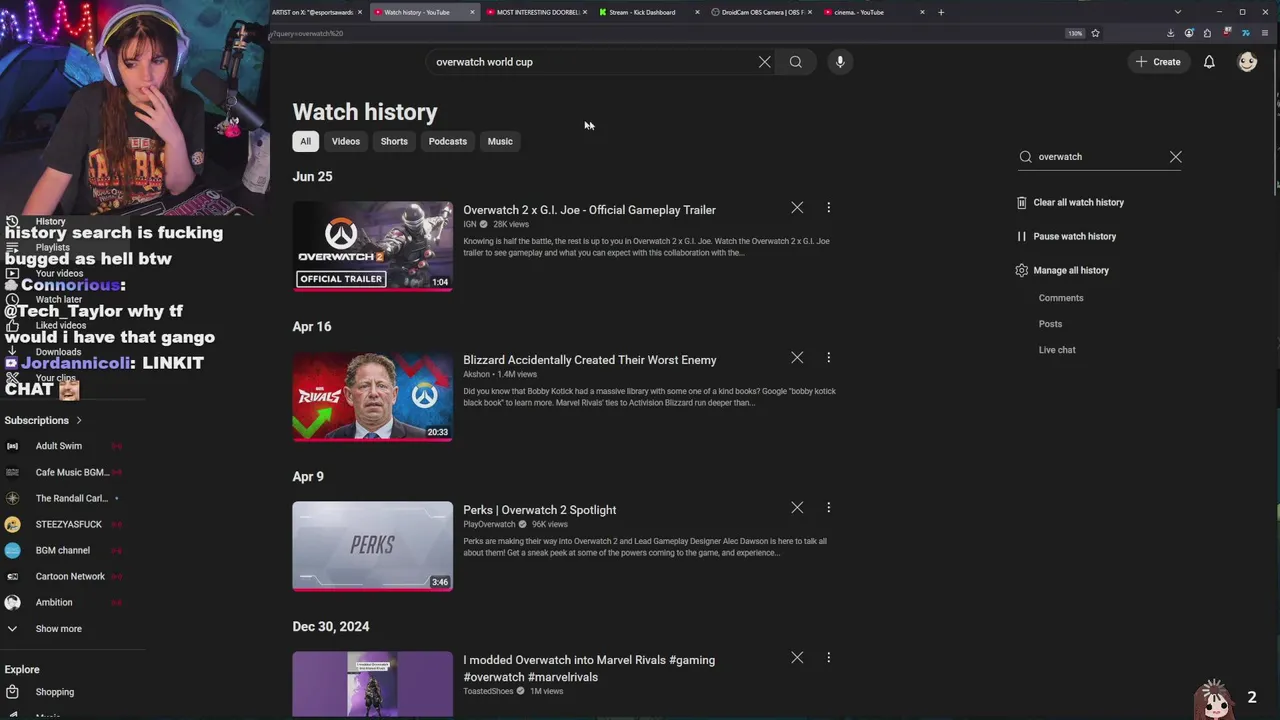The height and width of the screenshot is (720, 1280).
Task: Click the 130% zoom level indicator
Action: click(1075, 33)
